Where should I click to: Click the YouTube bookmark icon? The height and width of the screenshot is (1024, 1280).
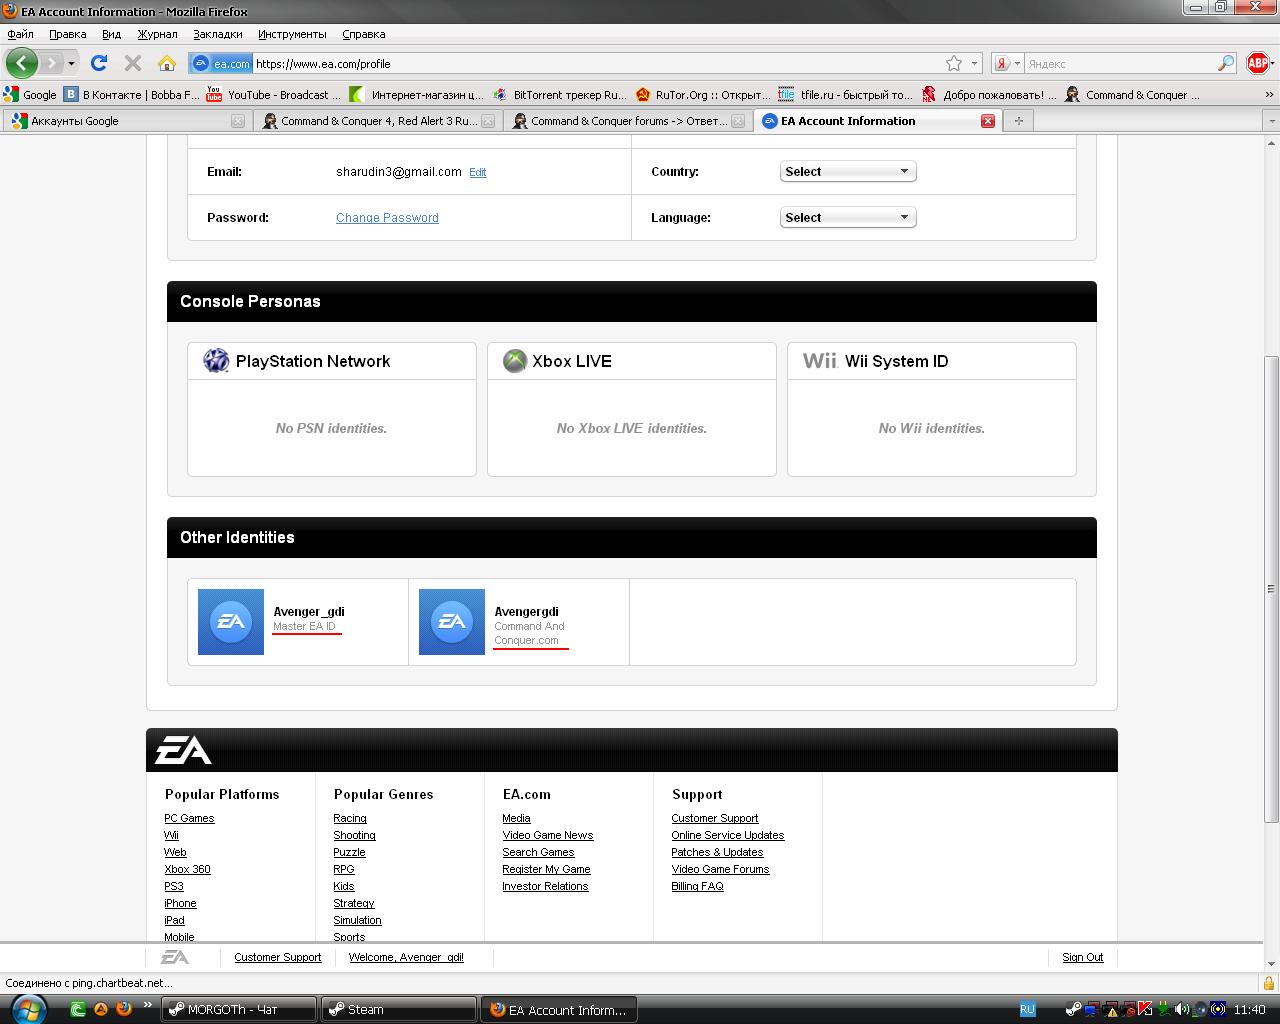[x=214, y=95]
